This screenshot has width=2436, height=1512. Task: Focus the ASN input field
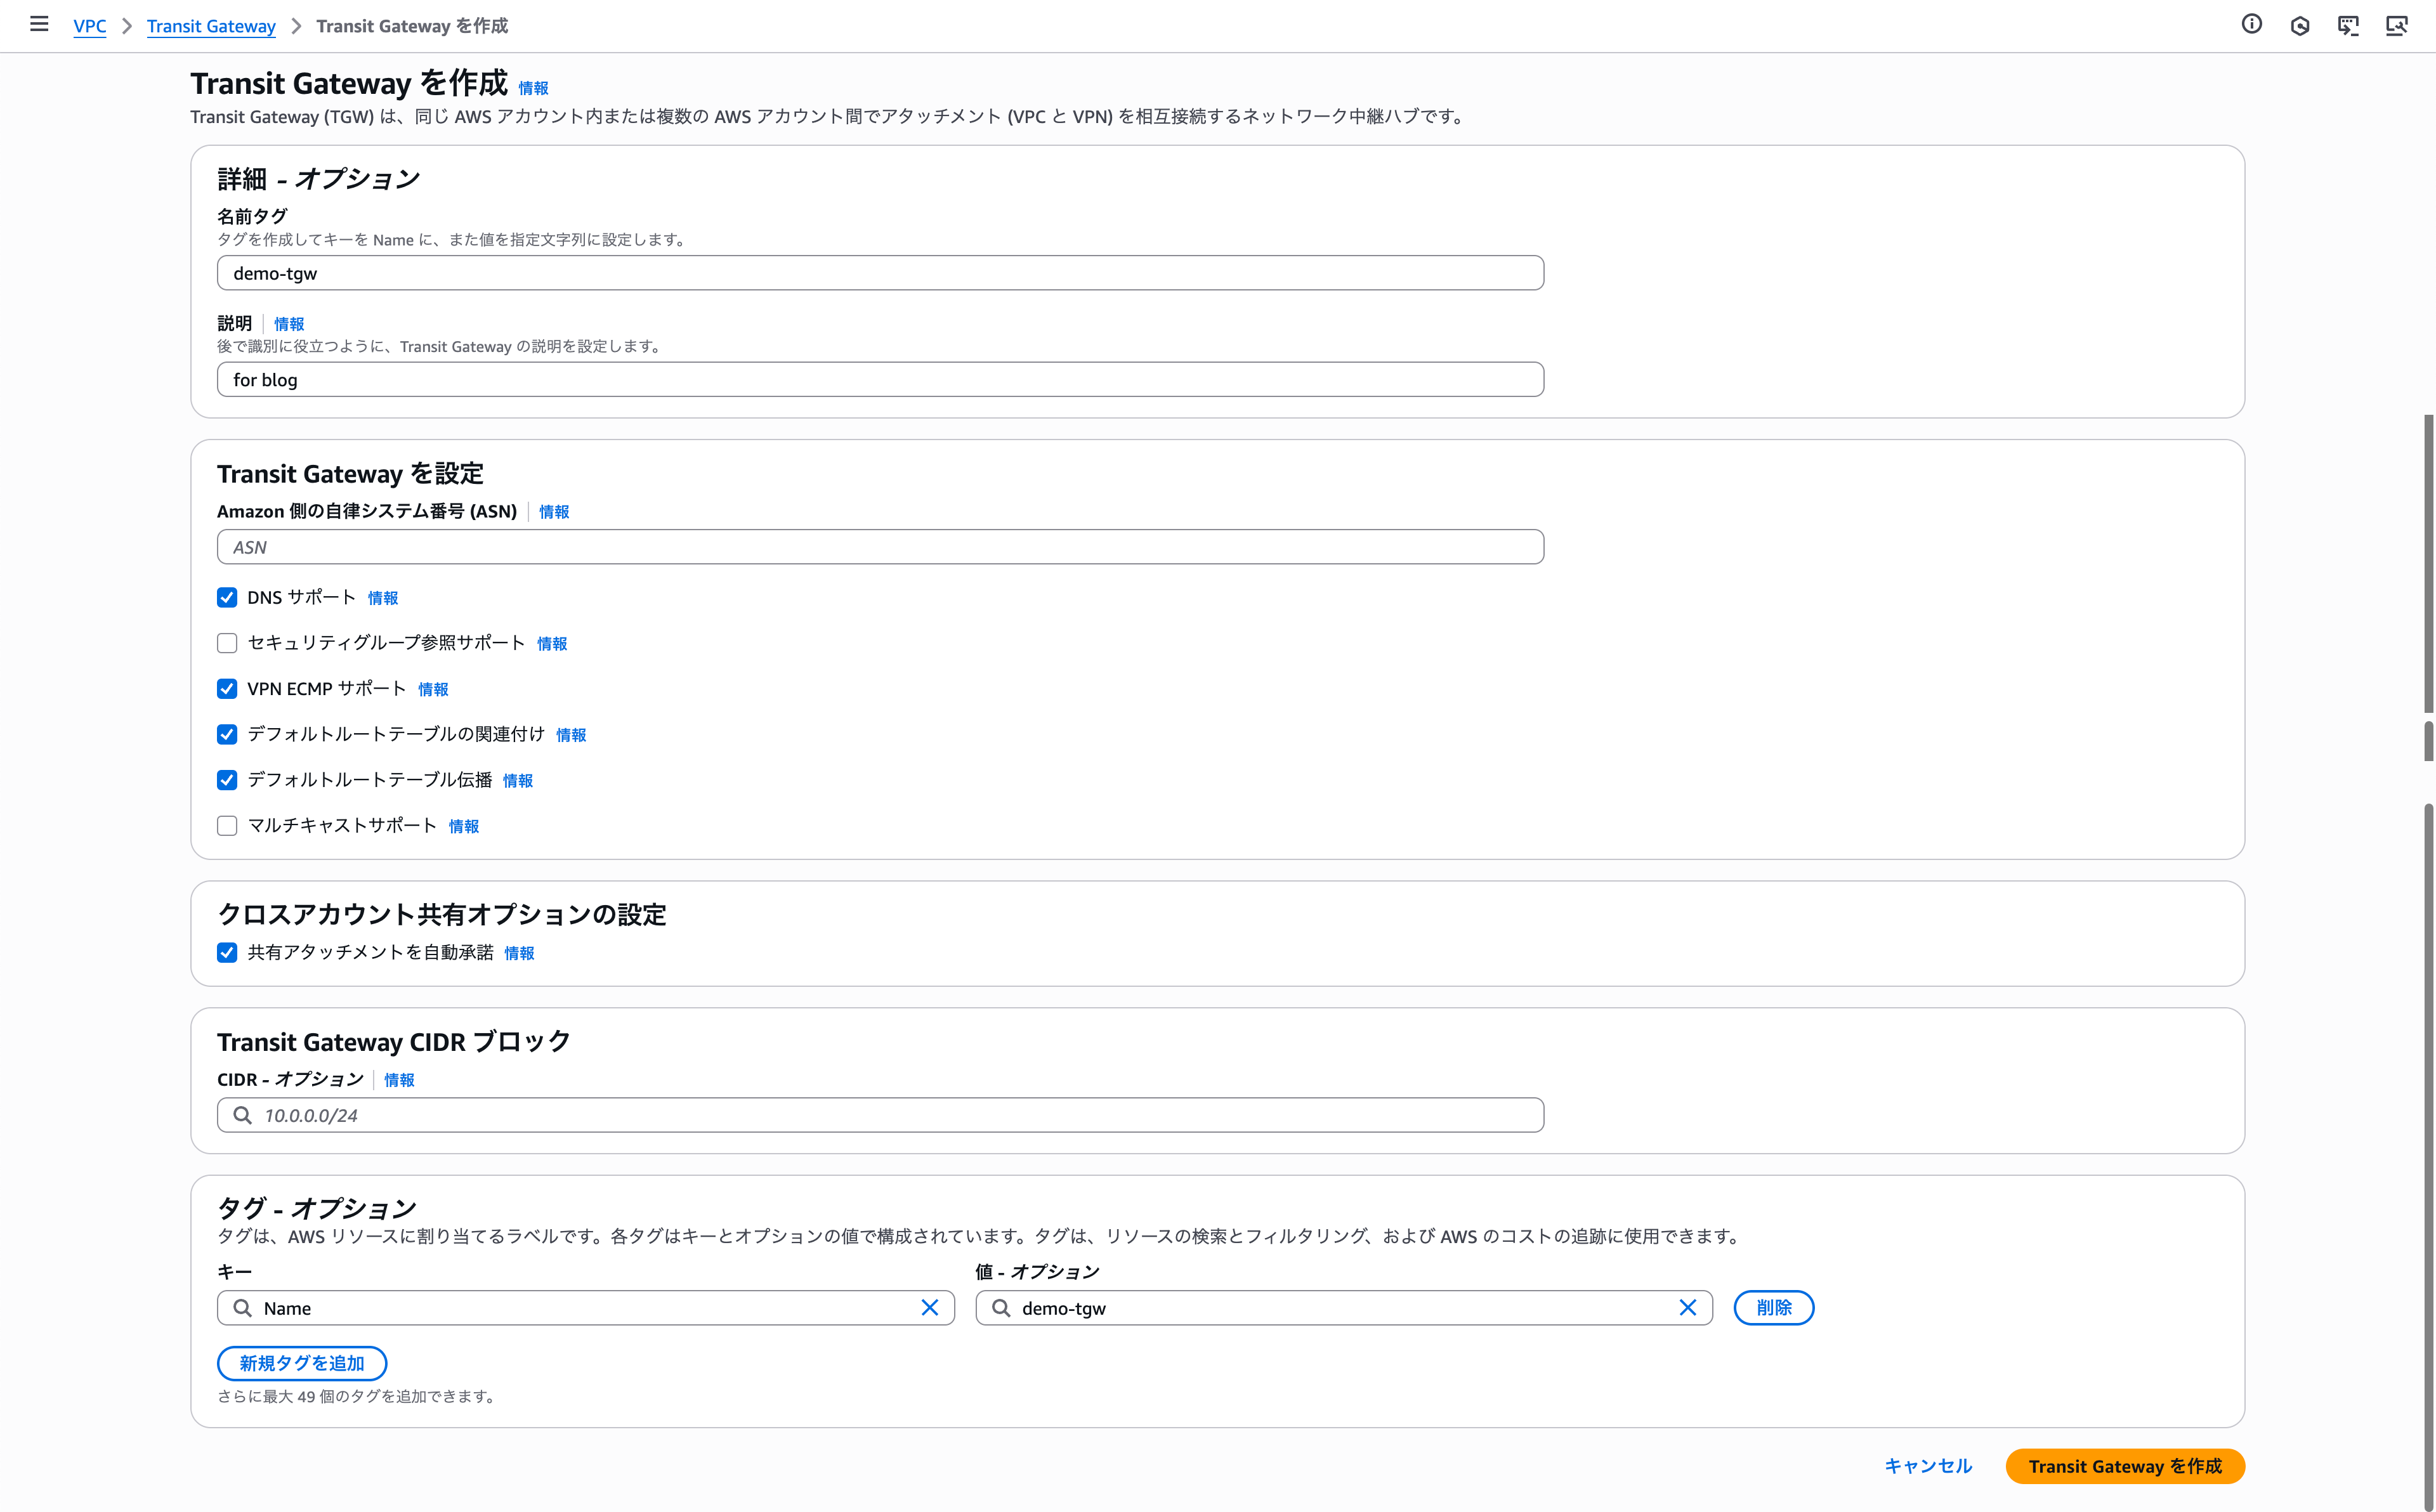(880, 547)
